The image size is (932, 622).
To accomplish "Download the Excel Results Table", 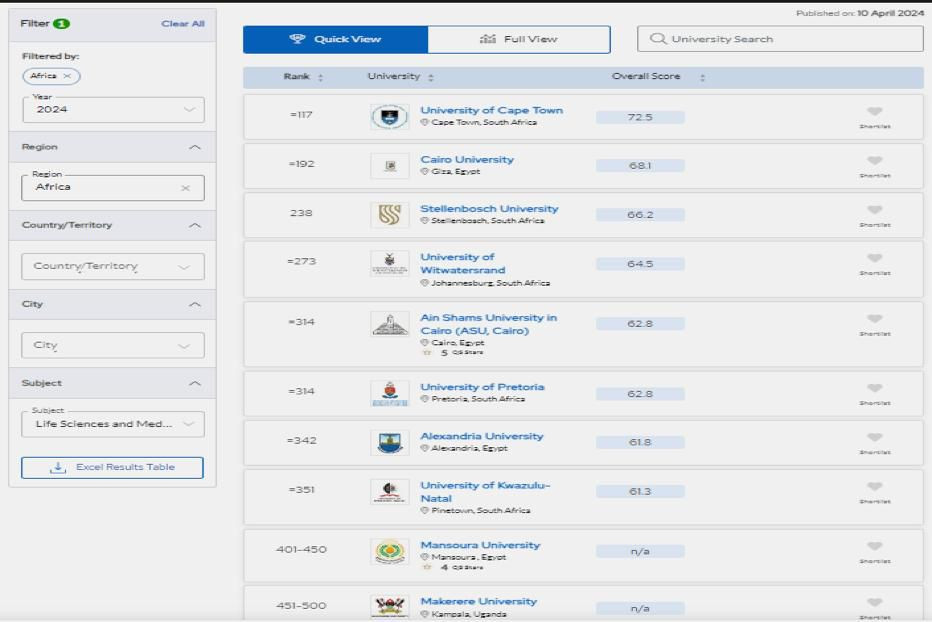I will 112,467.
